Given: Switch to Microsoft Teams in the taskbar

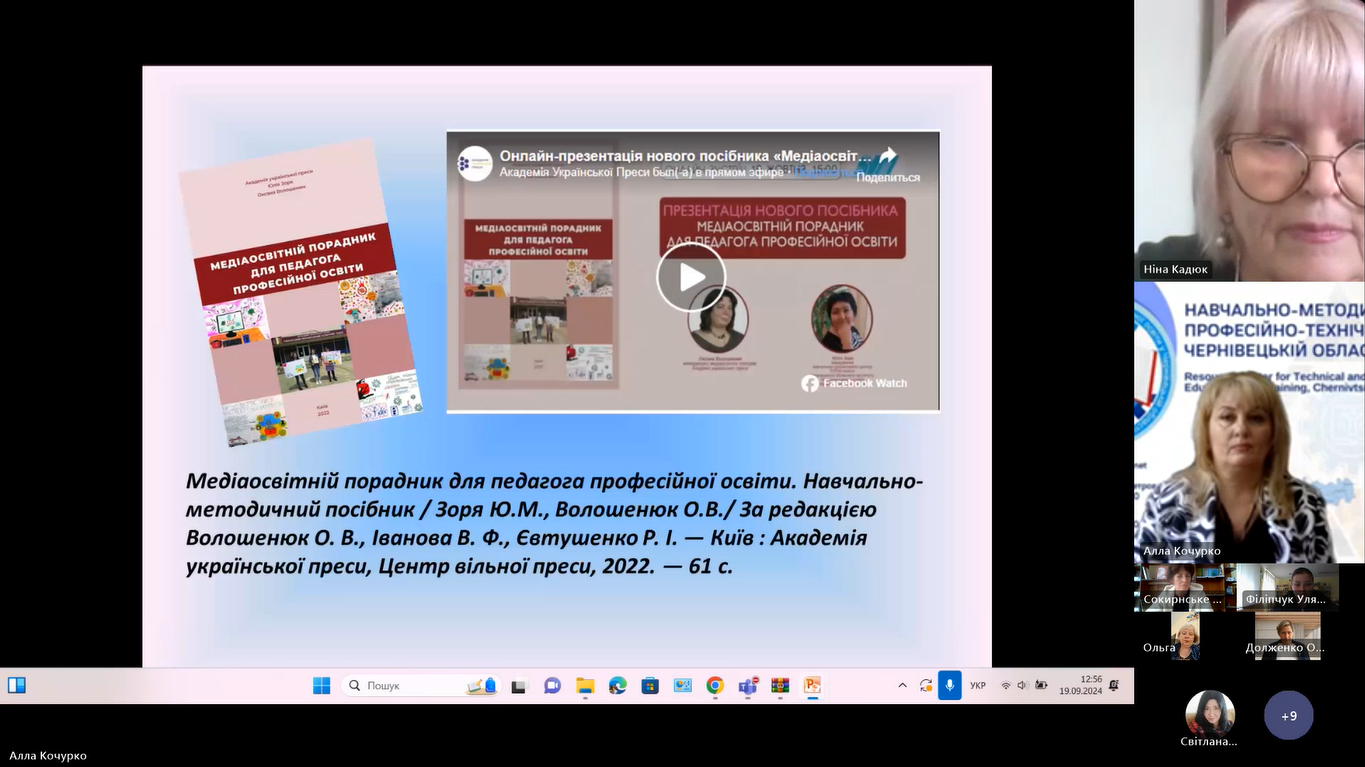Looking at the screenshot, I should [x=747, y=686].
